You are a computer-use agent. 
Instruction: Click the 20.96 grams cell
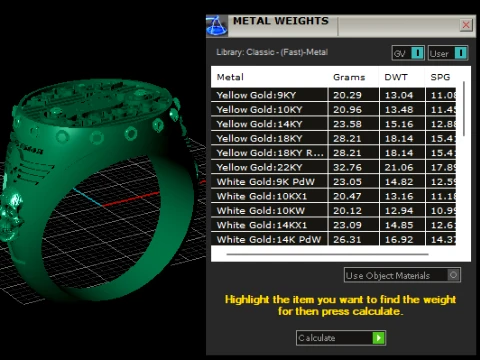pos(354,109)
